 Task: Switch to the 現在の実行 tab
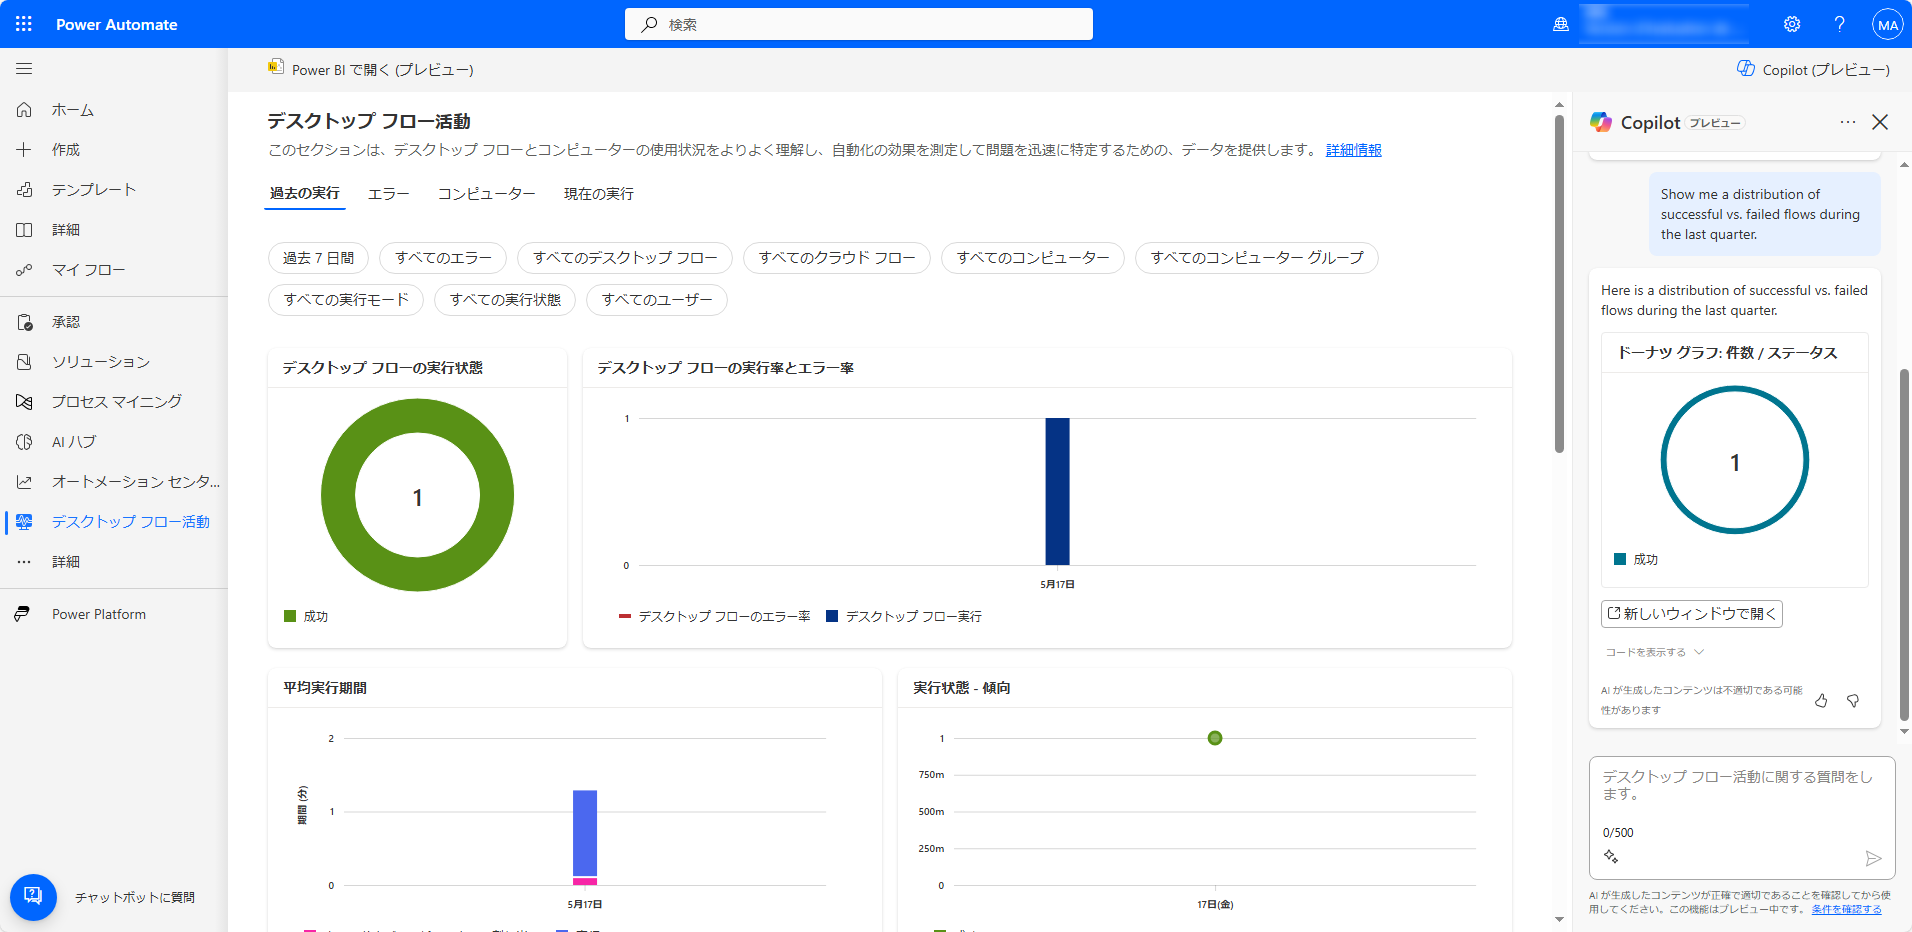[x=599, y=194]
